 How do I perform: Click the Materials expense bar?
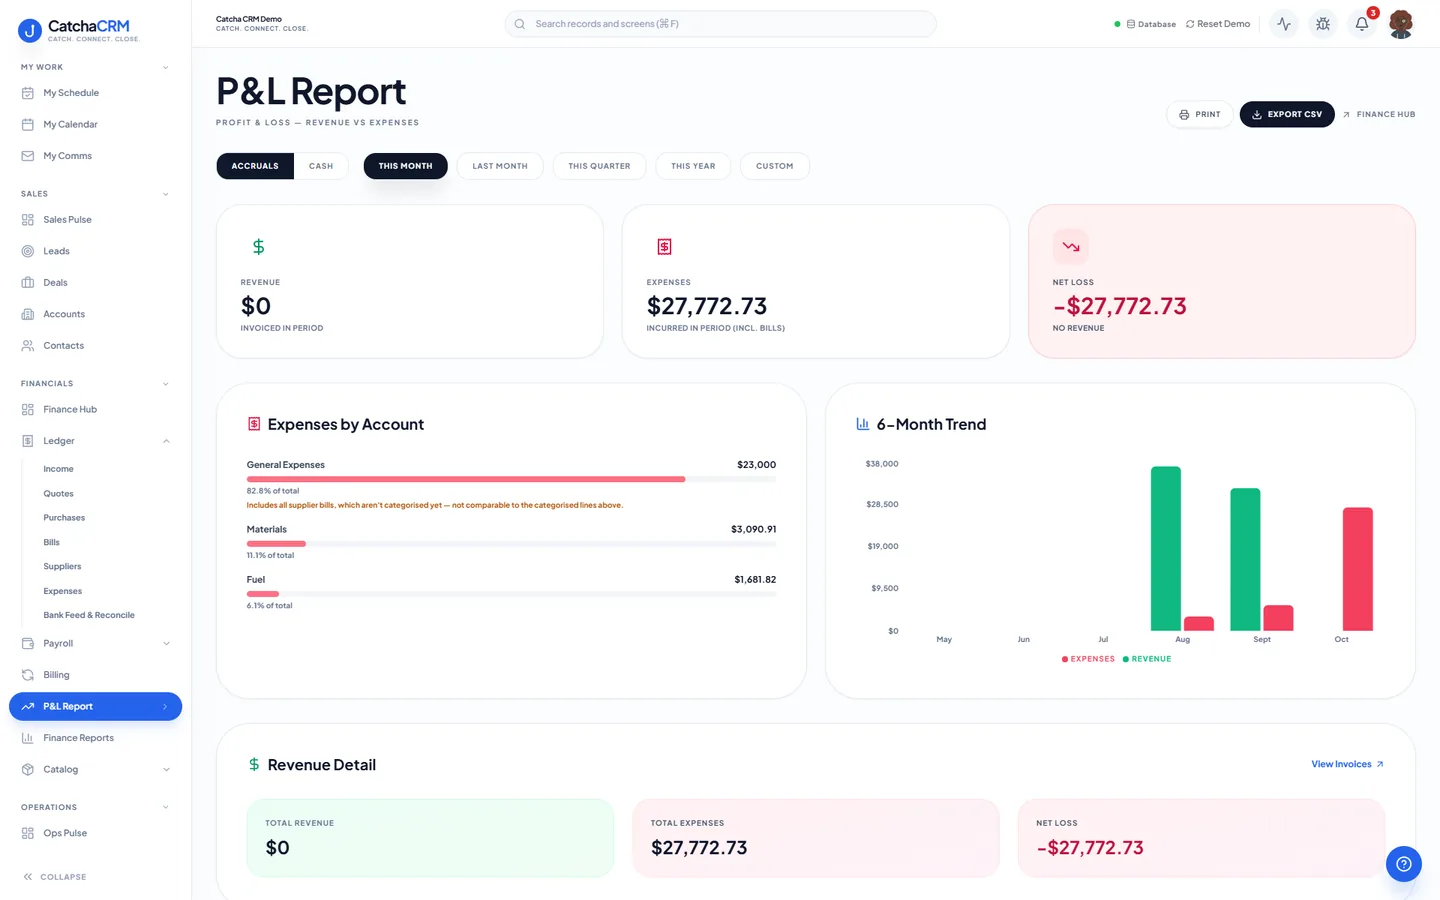pyautogui.click(x=511, y=544)
